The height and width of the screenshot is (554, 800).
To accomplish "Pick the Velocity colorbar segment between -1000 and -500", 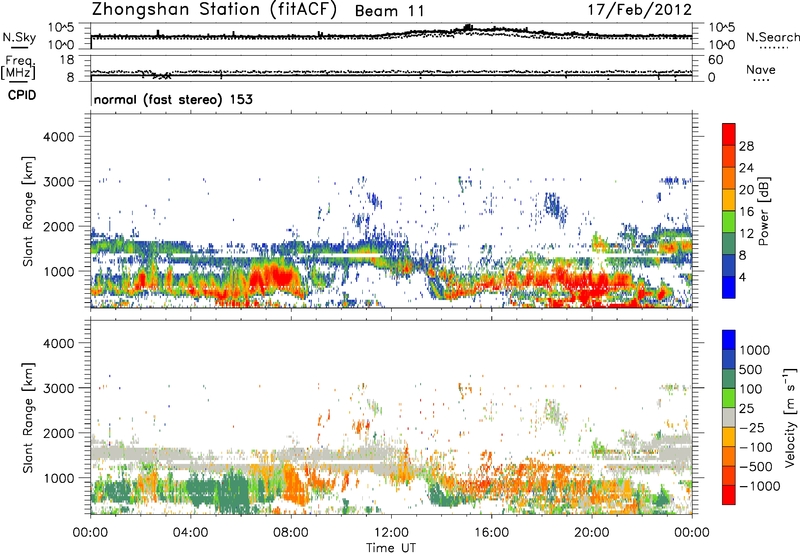I will coord(729,476).
